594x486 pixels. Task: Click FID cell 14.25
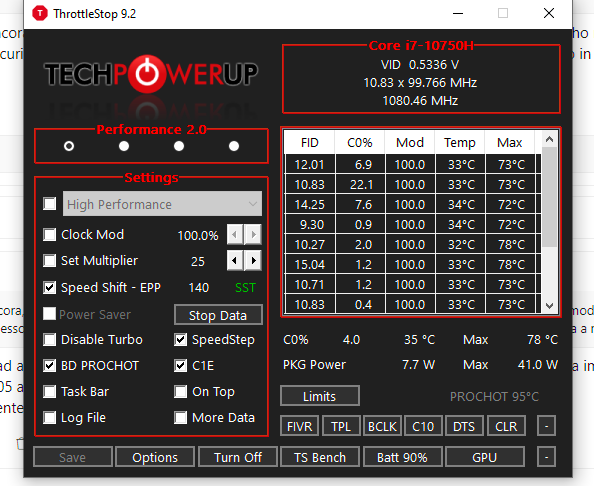[x=310, y=205]
